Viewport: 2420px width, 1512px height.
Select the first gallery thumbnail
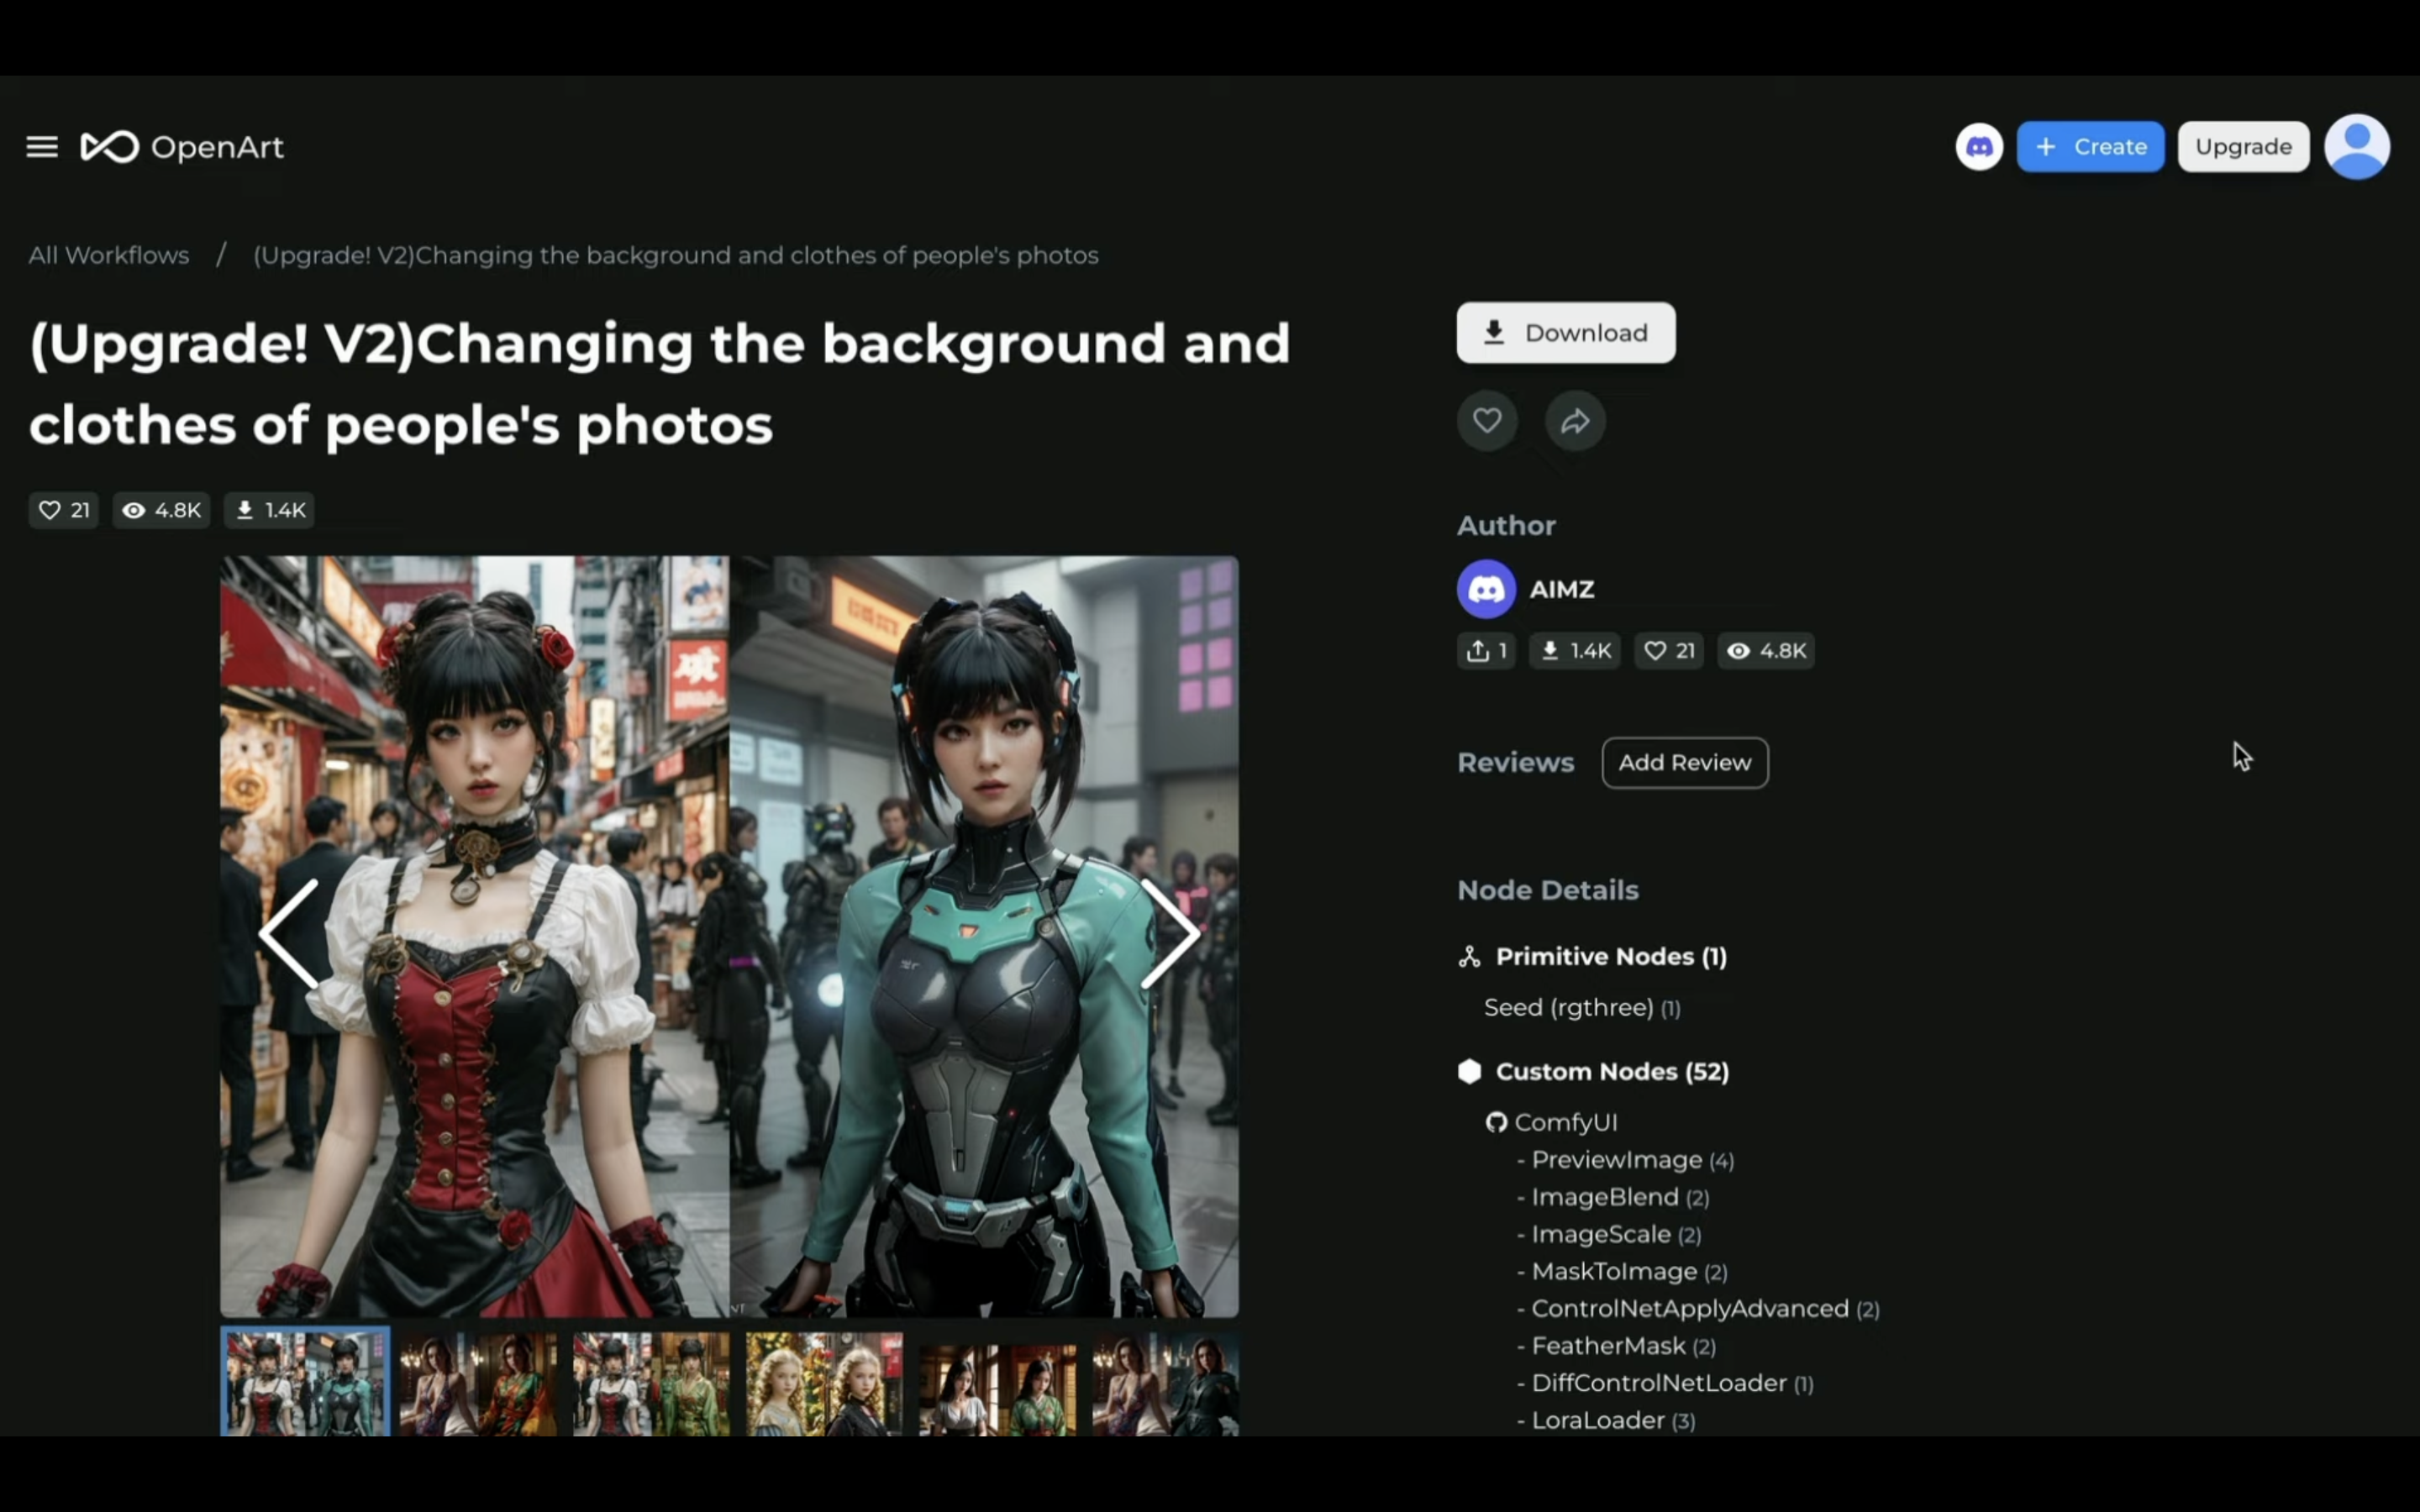pyautogui.click(x=305, y=1383)
